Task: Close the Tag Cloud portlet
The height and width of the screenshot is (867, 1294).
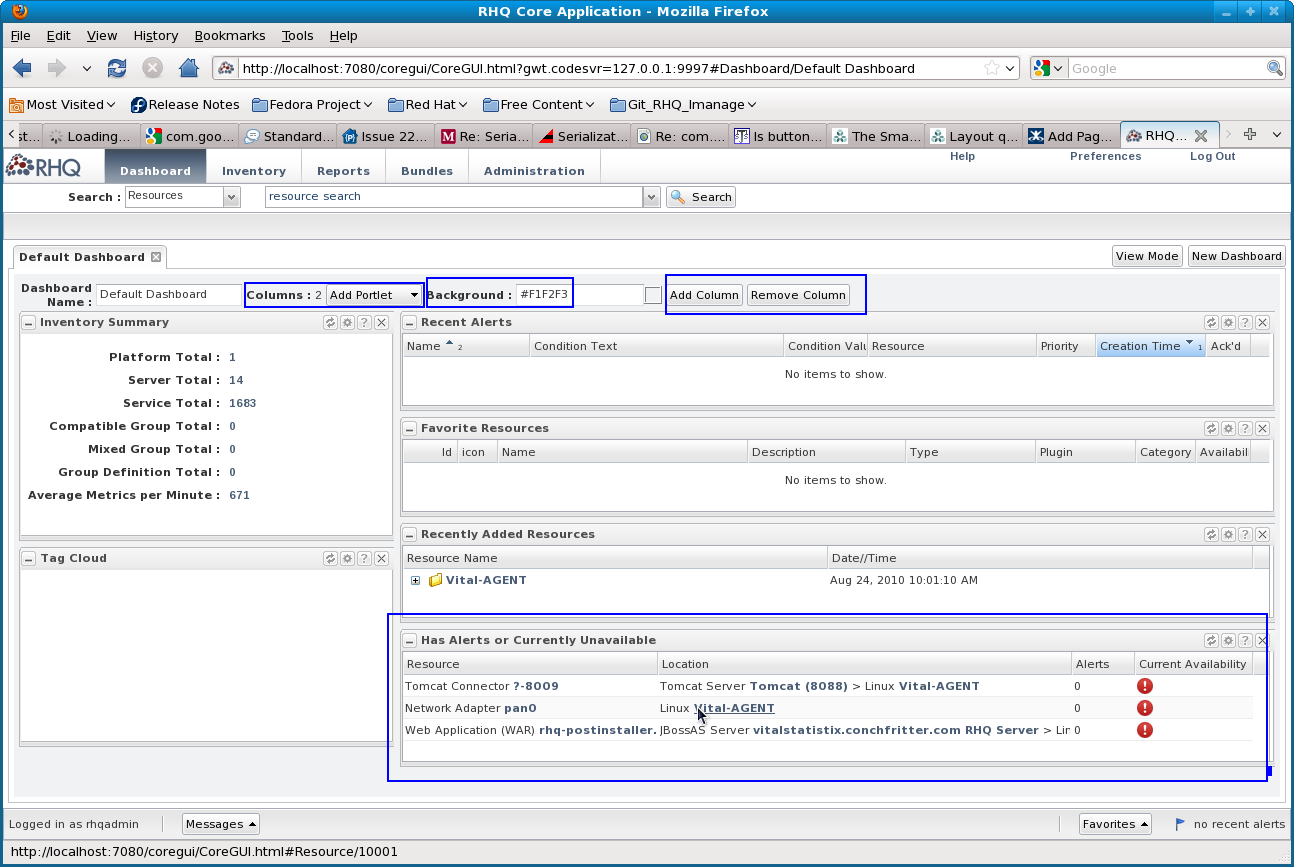Action: [x=381, y=558]
